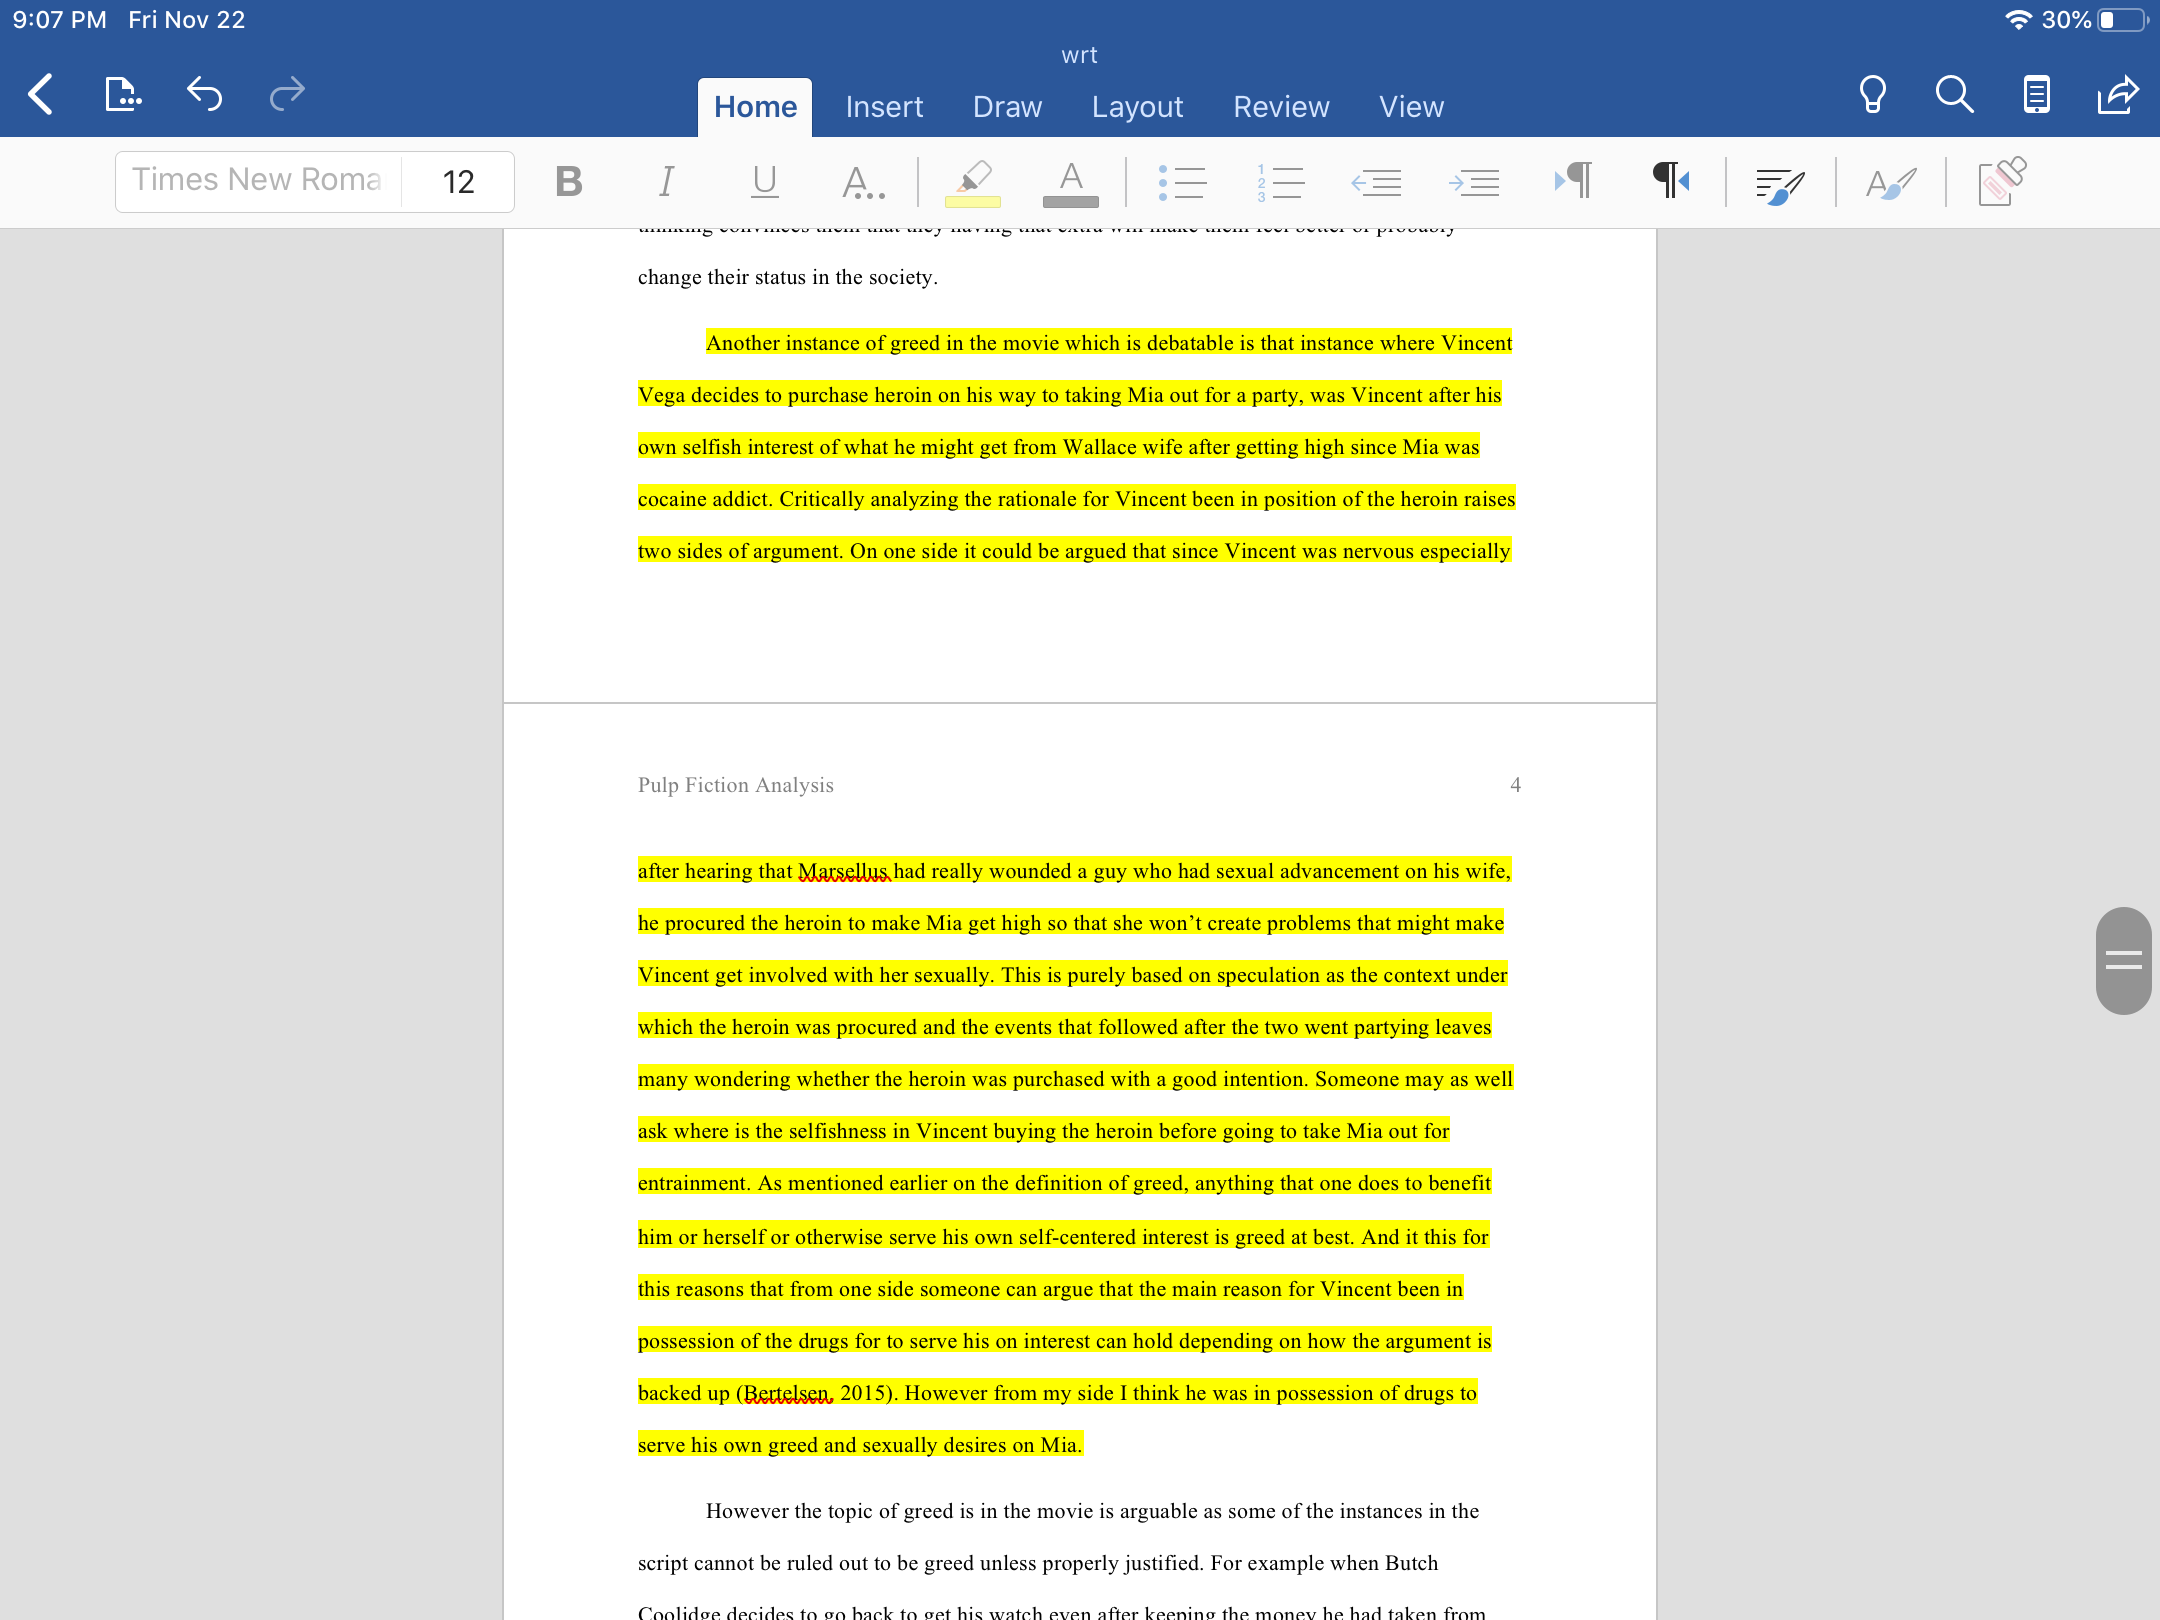The width and height of the screenshot is (2160, 1620).
Task: Tap the 9:07 PM status bar clock
Action: (x=59, y=20)
